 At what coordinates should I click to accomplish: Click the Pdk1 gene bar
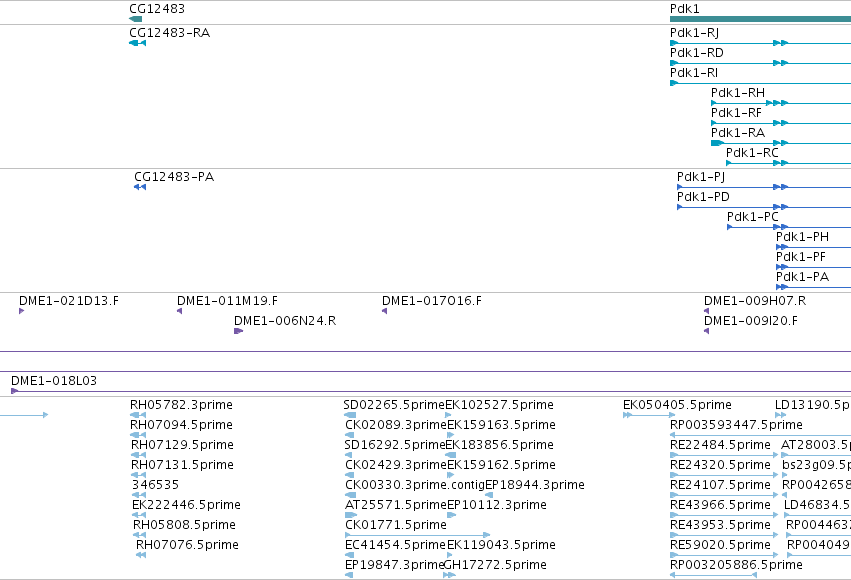(x=760, y=19)
